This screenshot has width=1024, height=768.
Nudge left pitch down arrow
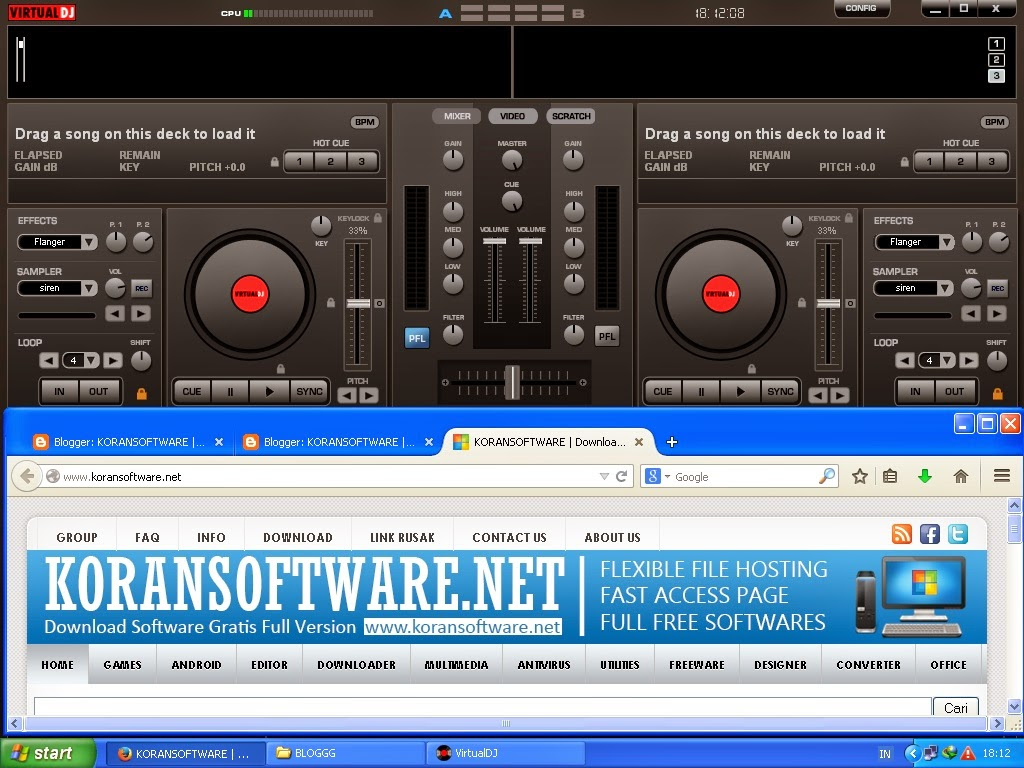pos(347,396)
